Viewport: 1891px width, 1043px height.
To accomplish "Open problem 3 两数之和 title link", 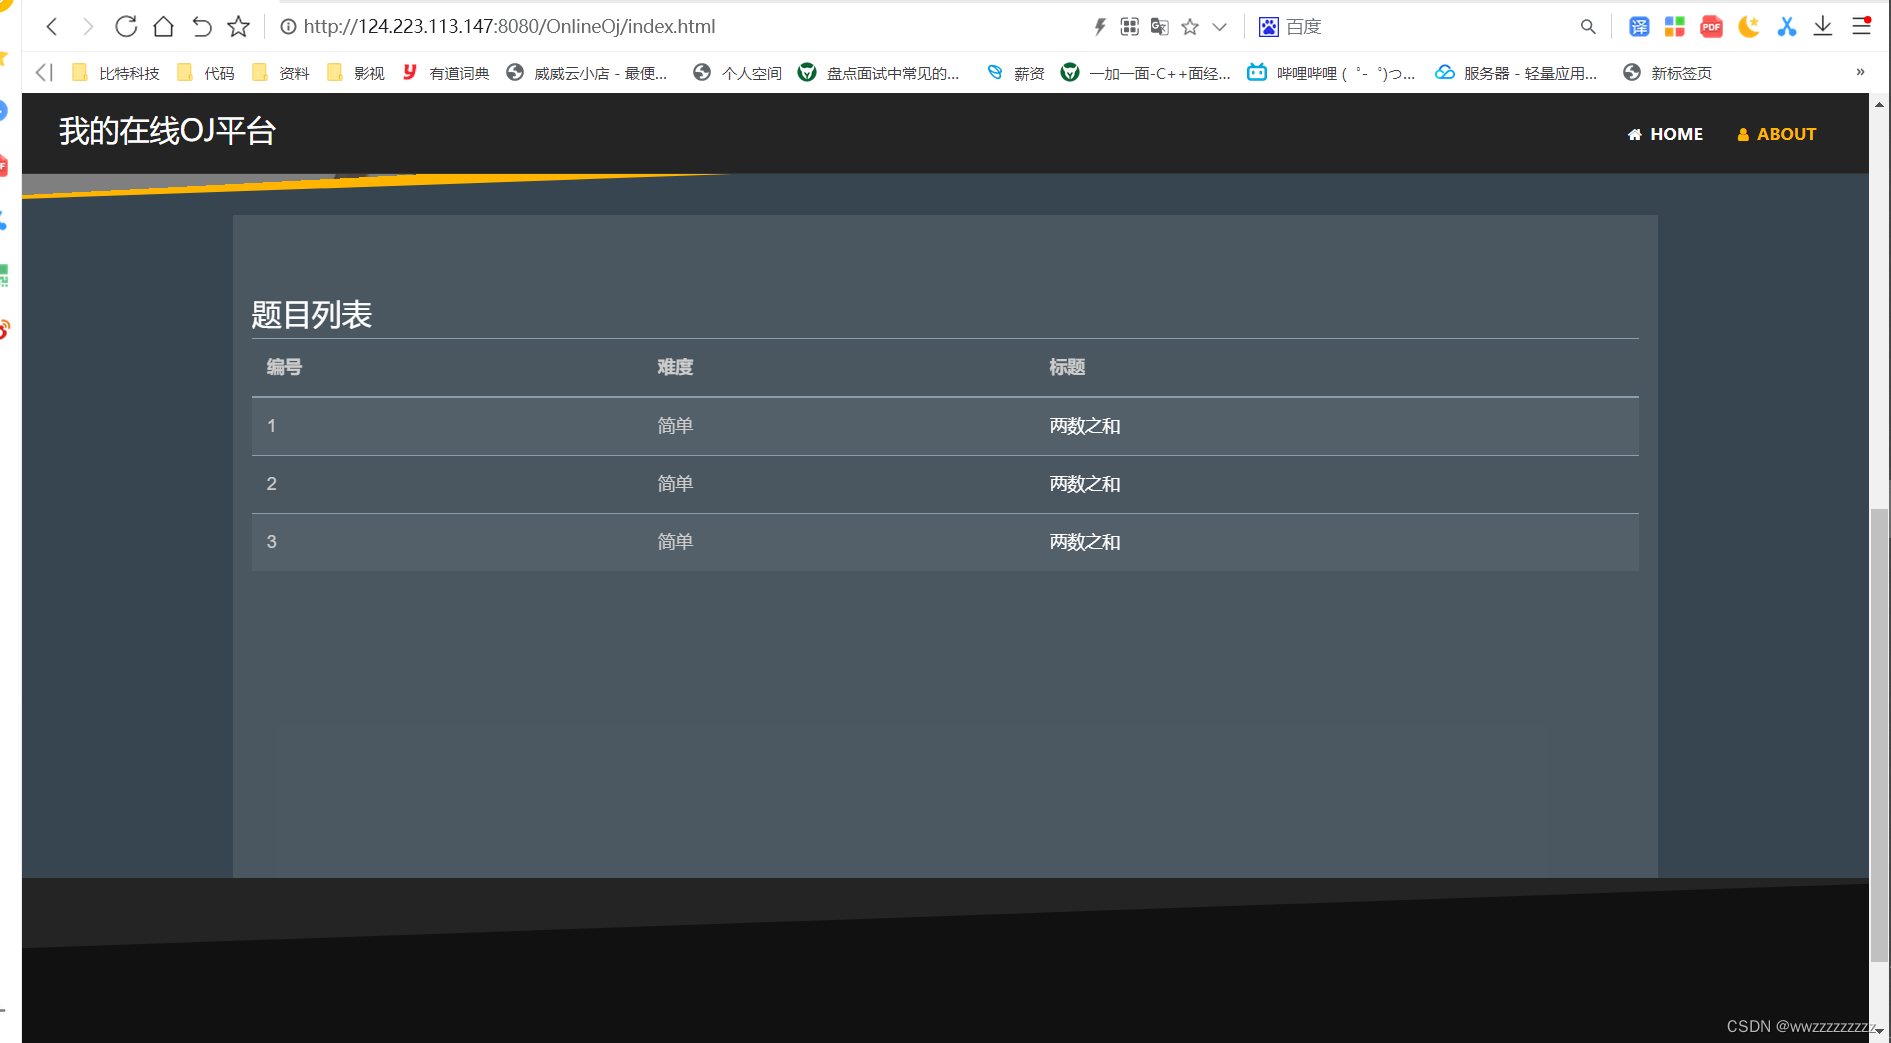I will 1085,542.
